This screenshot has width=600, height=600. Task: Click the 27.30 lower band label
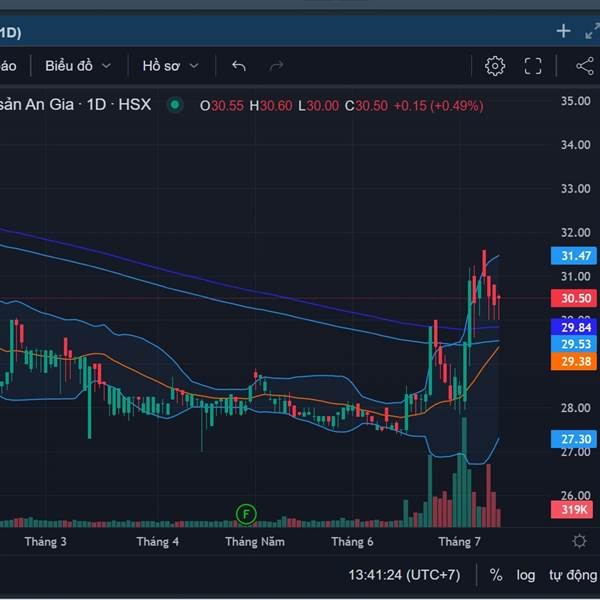coord(574,439)
